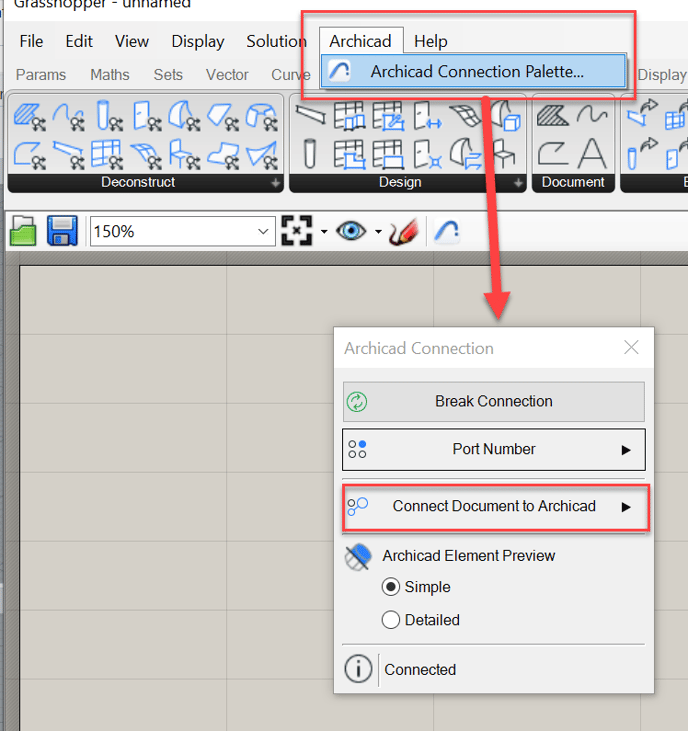Screen dimensions: 688x731
Task: Select the Document panel Spline curve component
Action: [x=592, y=114]
